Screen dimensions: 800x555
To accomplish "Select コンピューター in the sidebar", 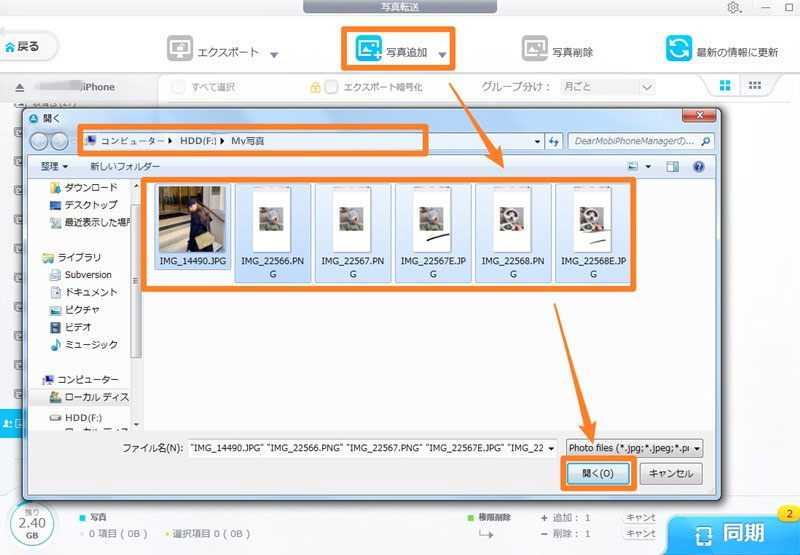I will coord(81,380).
